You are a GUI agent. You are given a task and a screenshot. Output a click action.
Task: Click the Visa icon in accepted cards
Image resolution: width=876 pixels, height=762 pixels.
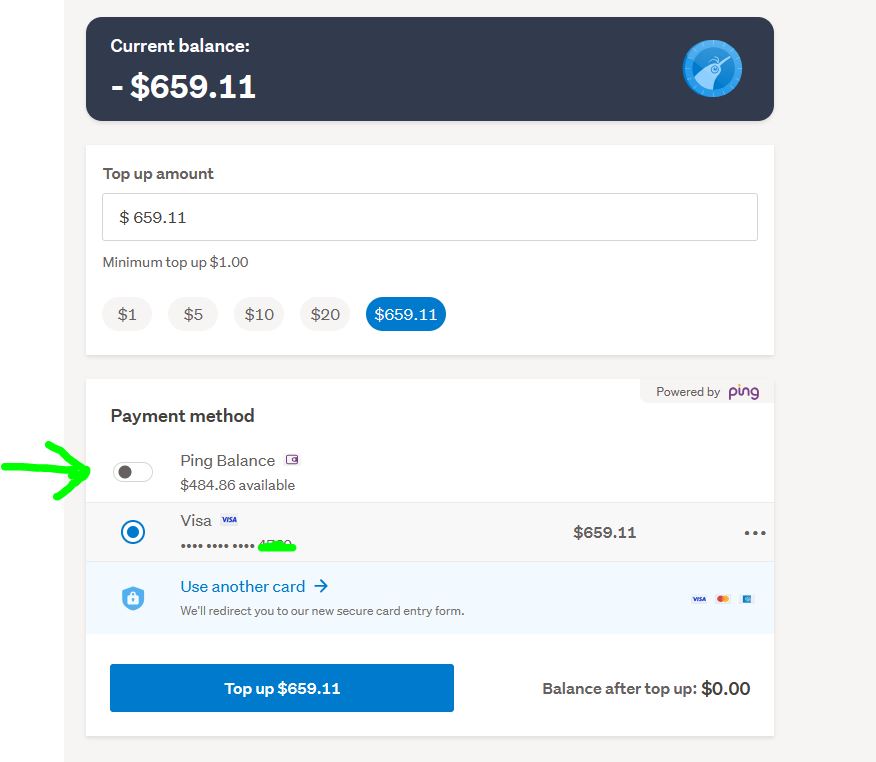pyautogui.click(x=699, y=599)
